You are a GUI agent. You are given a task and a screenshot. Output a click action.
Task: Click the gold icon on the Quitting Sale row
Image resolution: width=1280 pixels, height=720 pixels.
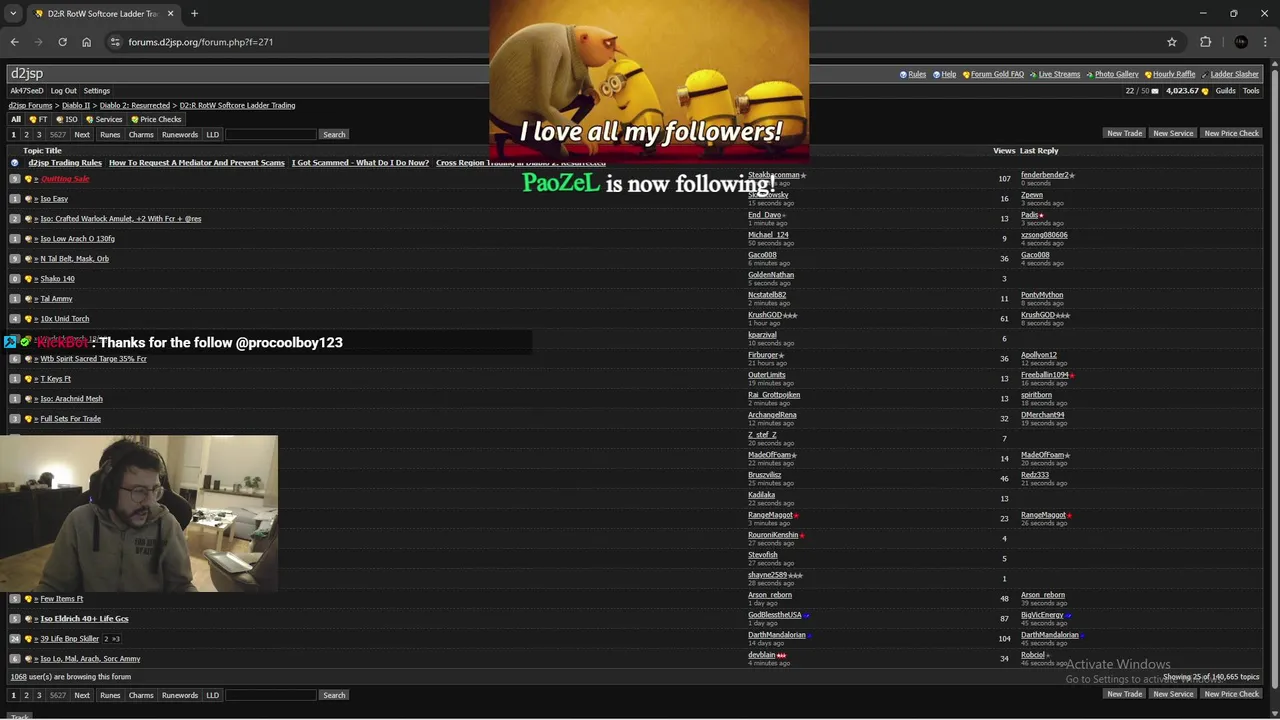(x=28, y=179)
